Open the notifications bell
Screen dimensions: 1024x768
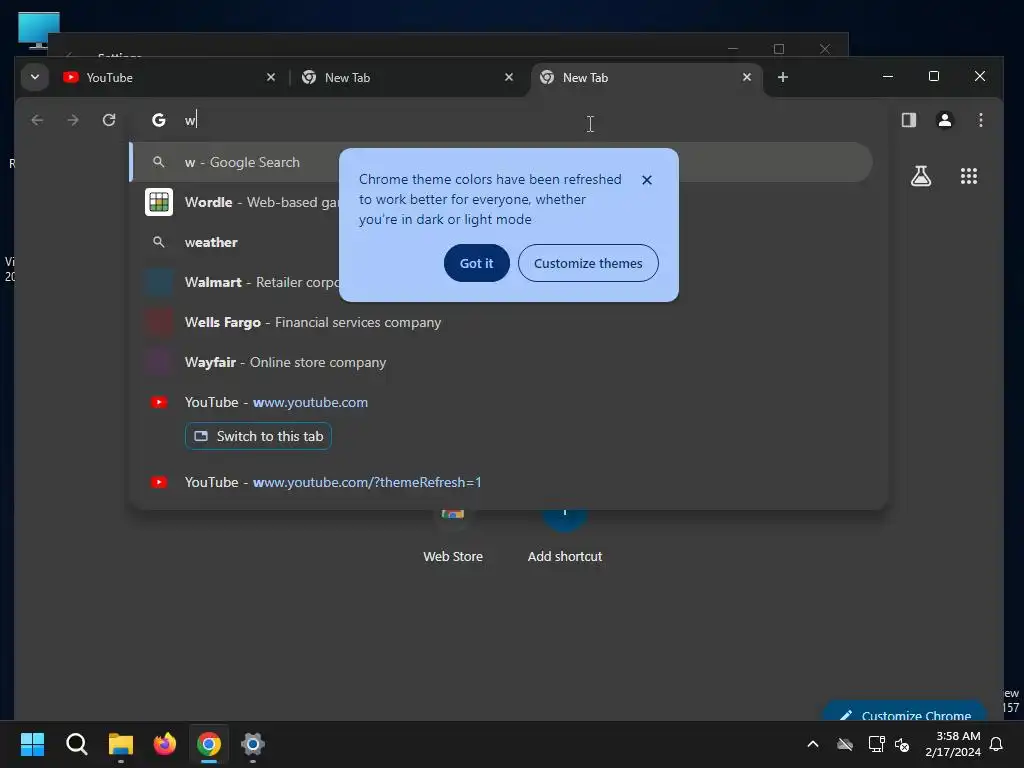point(996,744)
